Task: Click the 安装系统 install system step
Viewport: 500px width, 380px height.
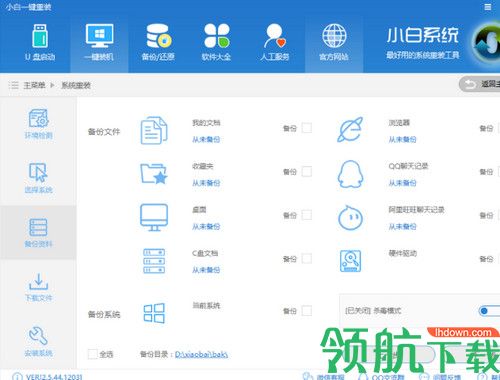Action: 38,341
